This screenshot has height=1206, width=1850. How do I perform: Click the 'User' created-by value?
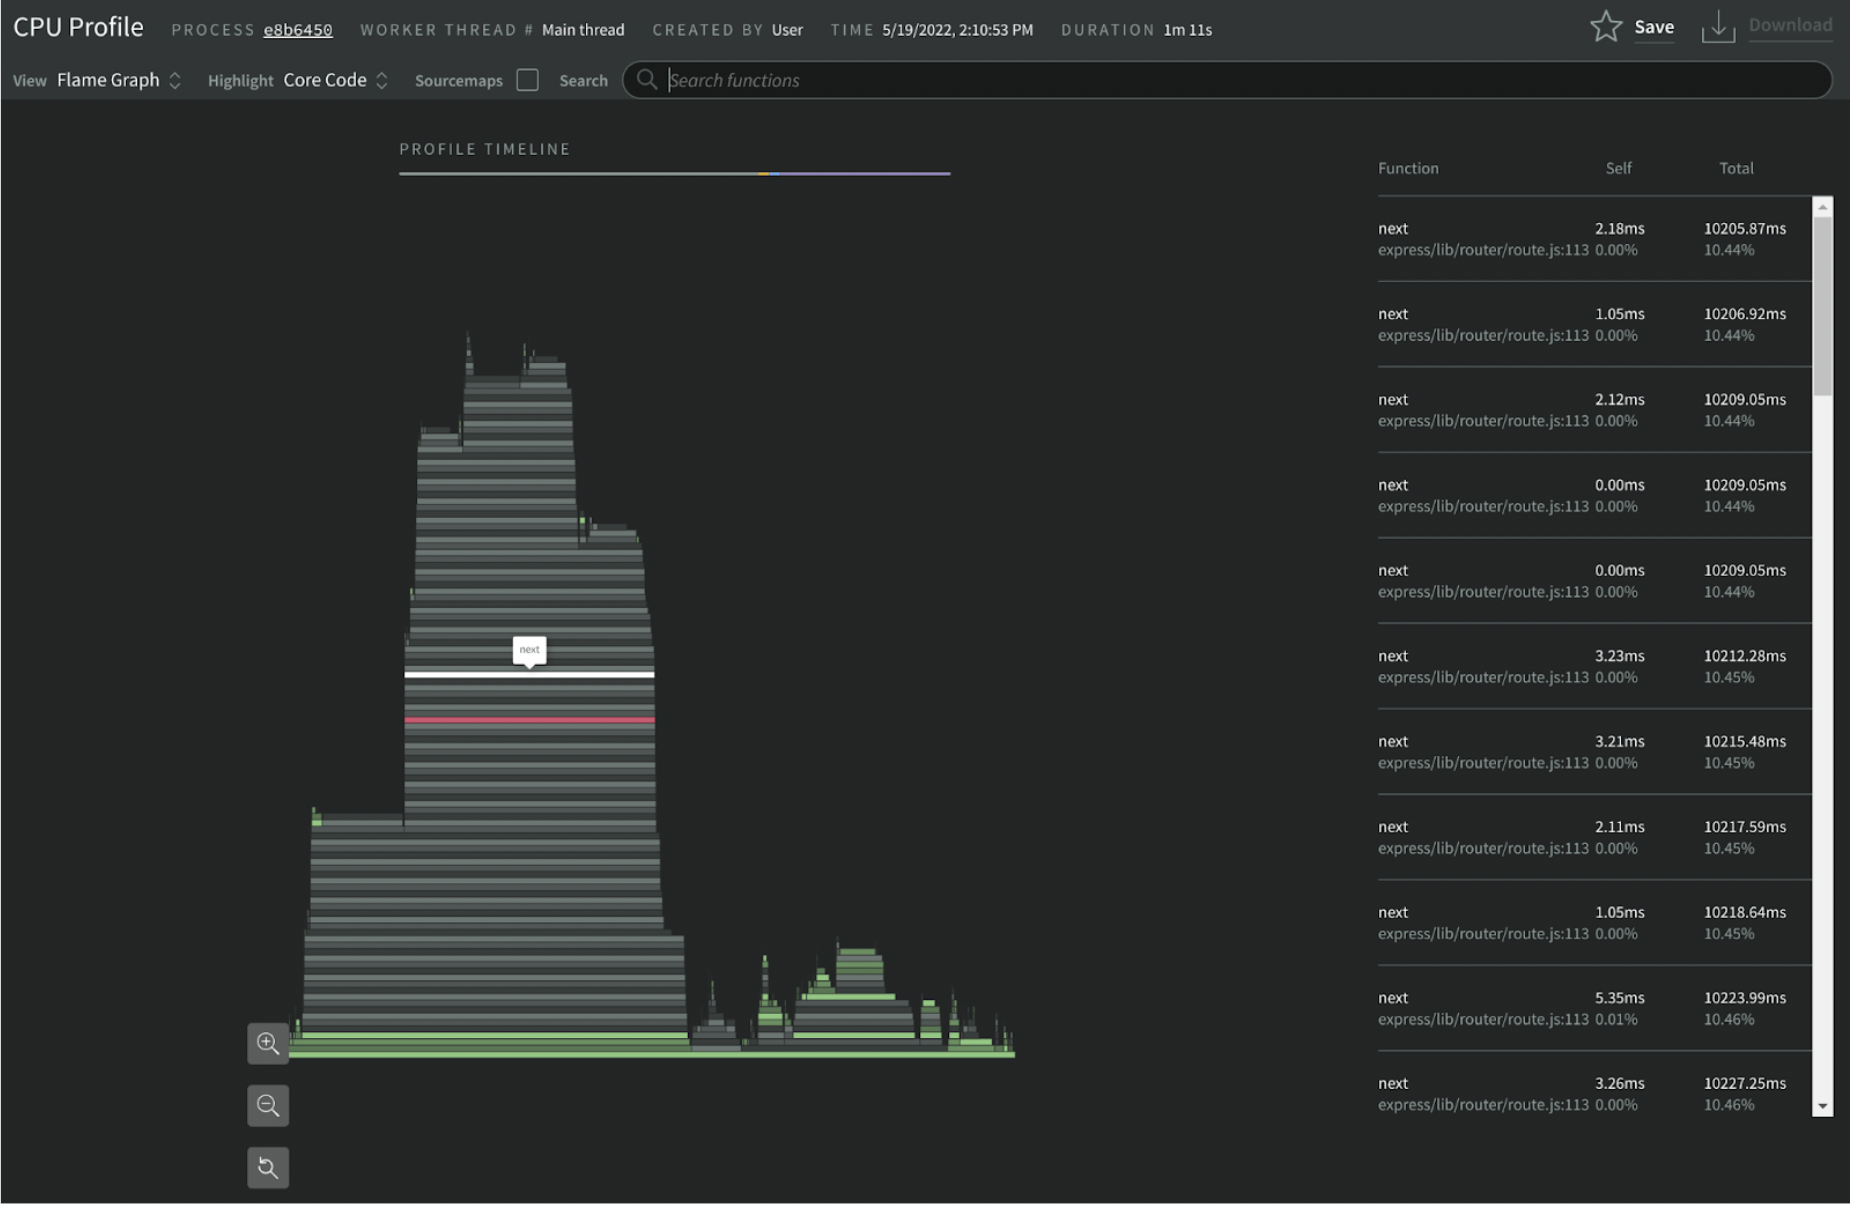(787, 30)
